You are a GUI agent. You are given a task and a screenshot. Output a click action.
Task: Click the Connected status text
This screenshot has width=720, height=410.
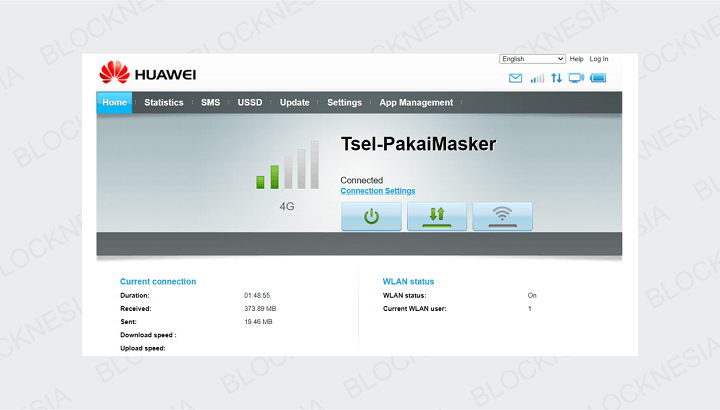tap(362, 180)
